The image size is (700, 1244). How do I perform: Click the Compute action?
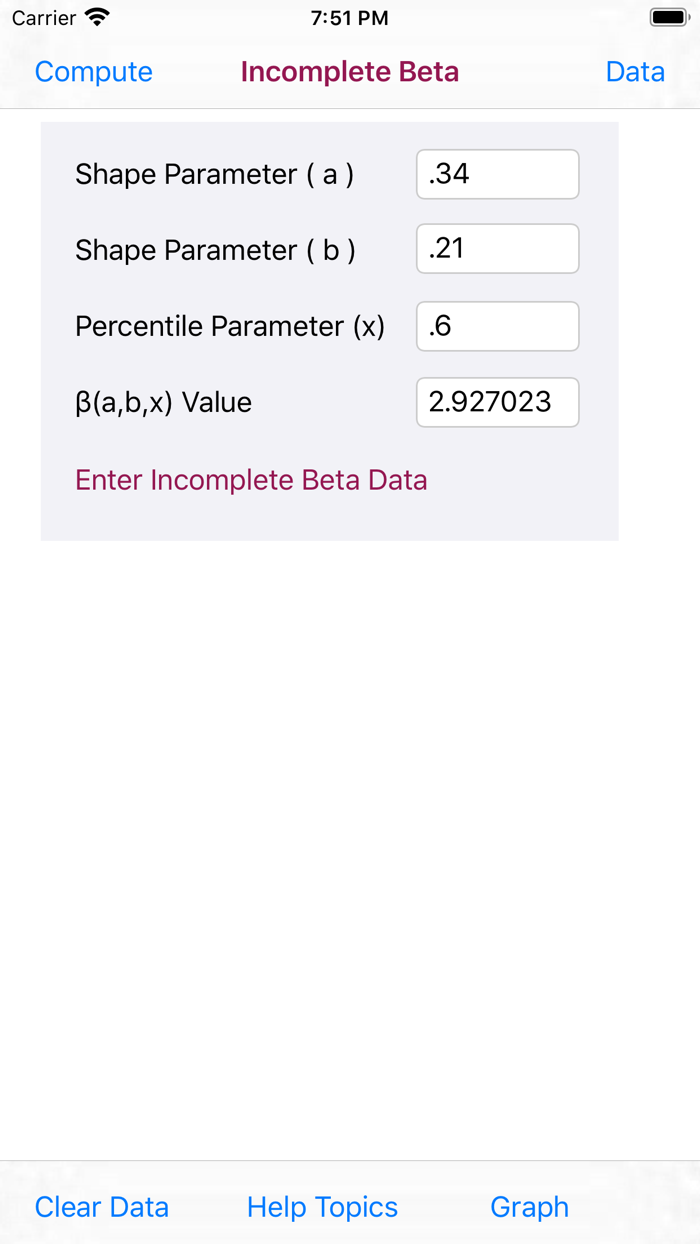[x=93, y=72]
